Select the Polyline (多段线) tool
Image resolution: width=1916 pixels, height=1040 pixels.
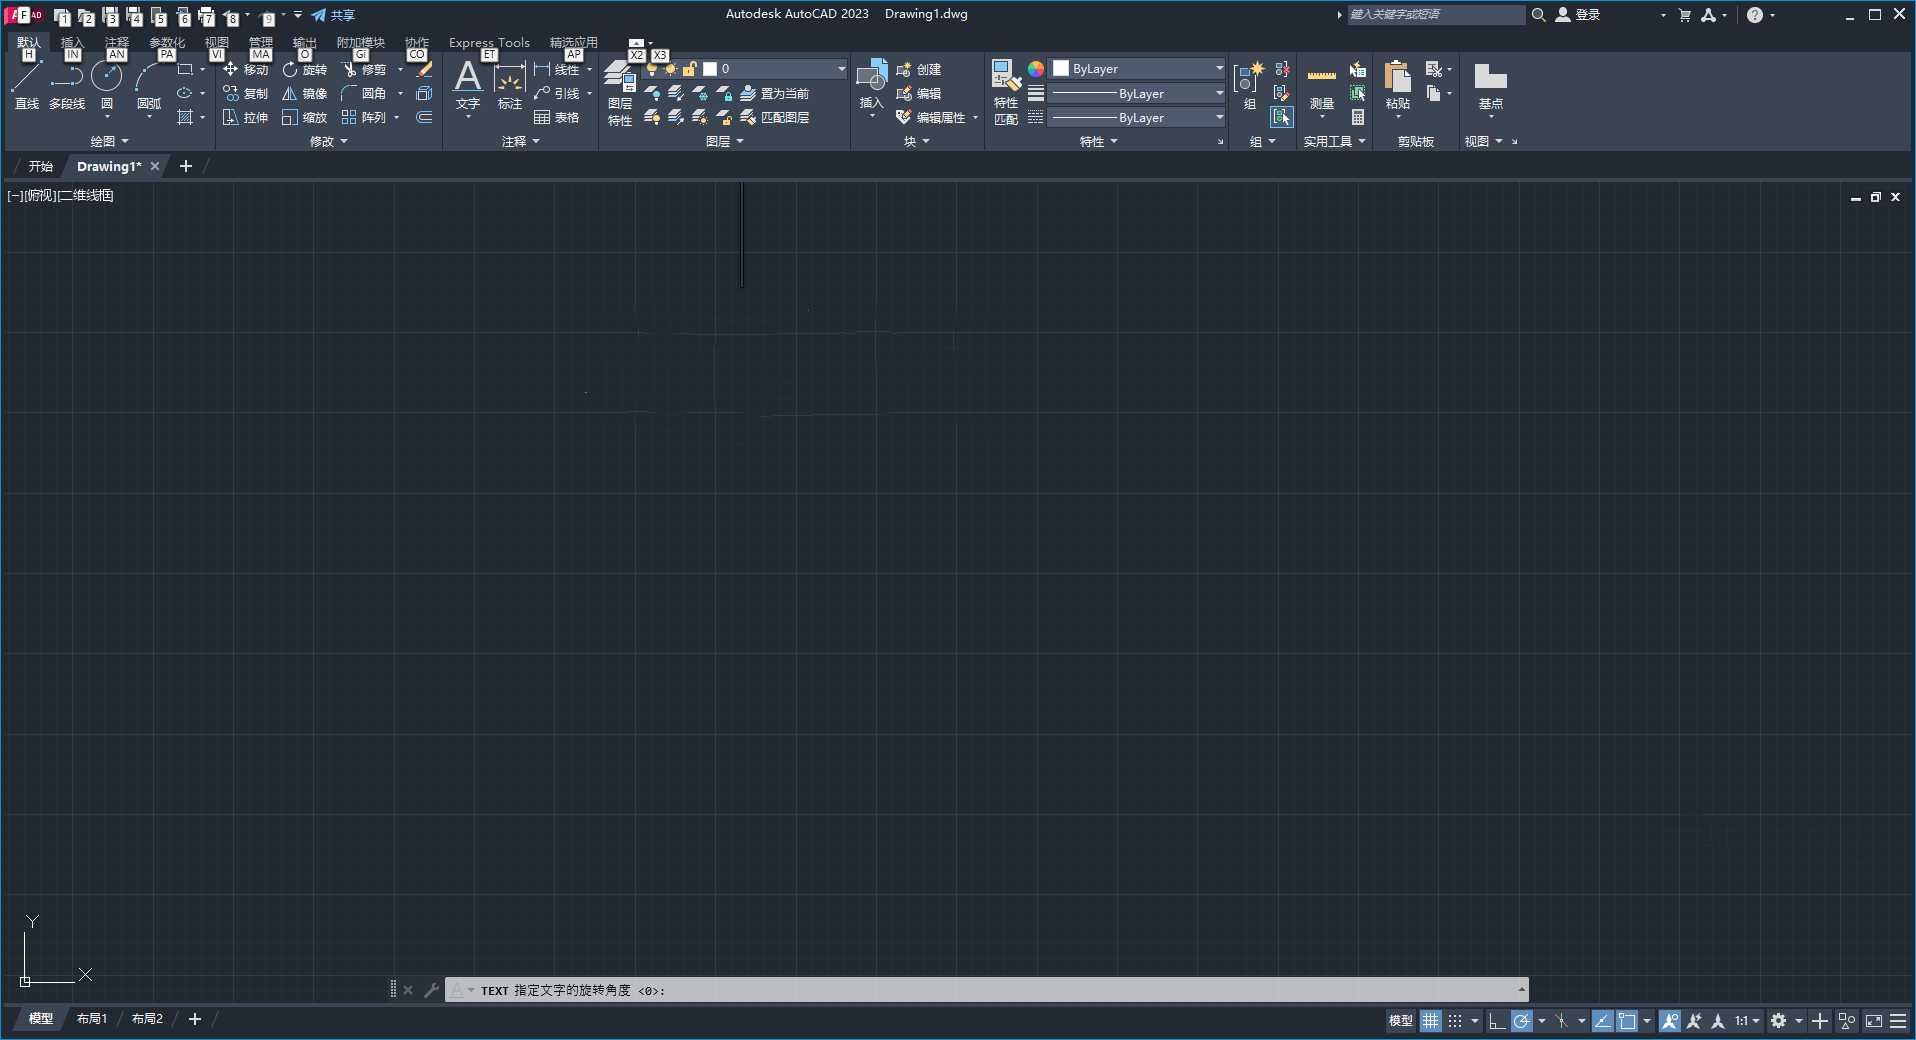click(67, 84)
